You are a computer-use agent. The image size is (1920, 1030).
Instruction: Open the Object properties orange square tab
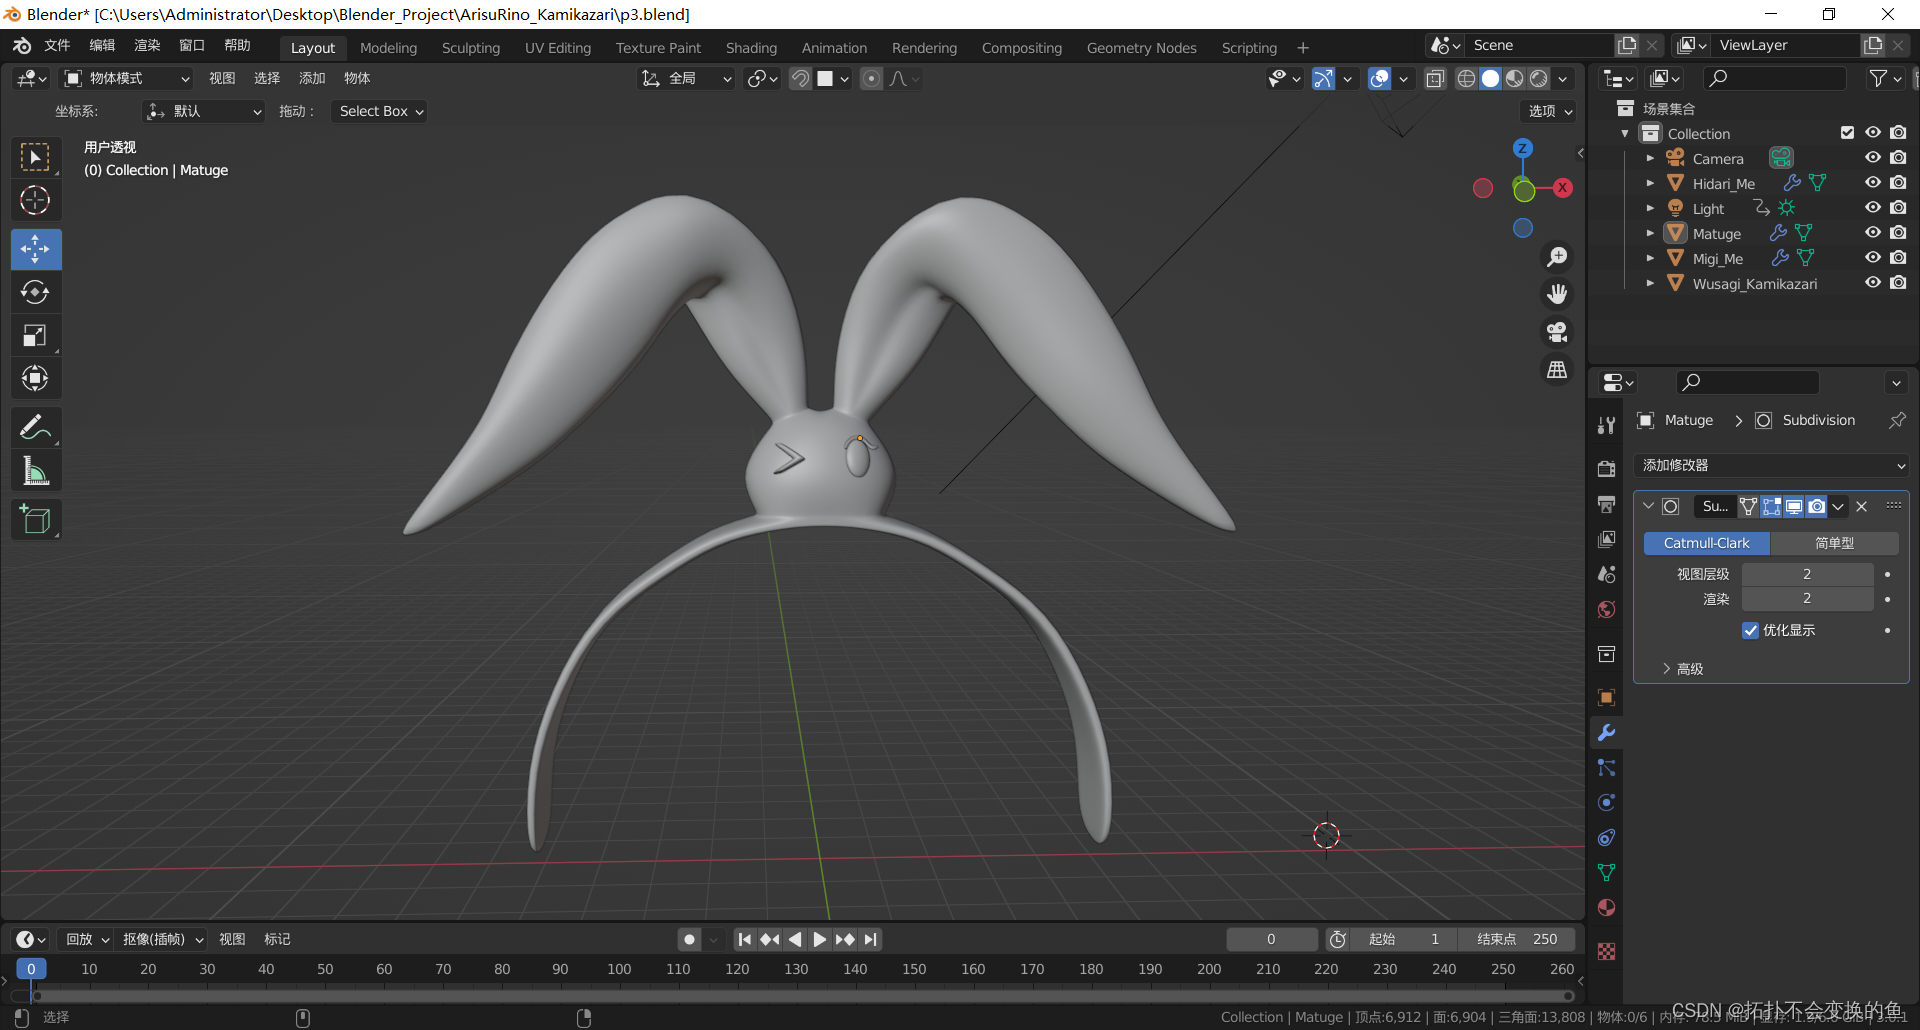pyautogui.click(x=1606, y=698)
